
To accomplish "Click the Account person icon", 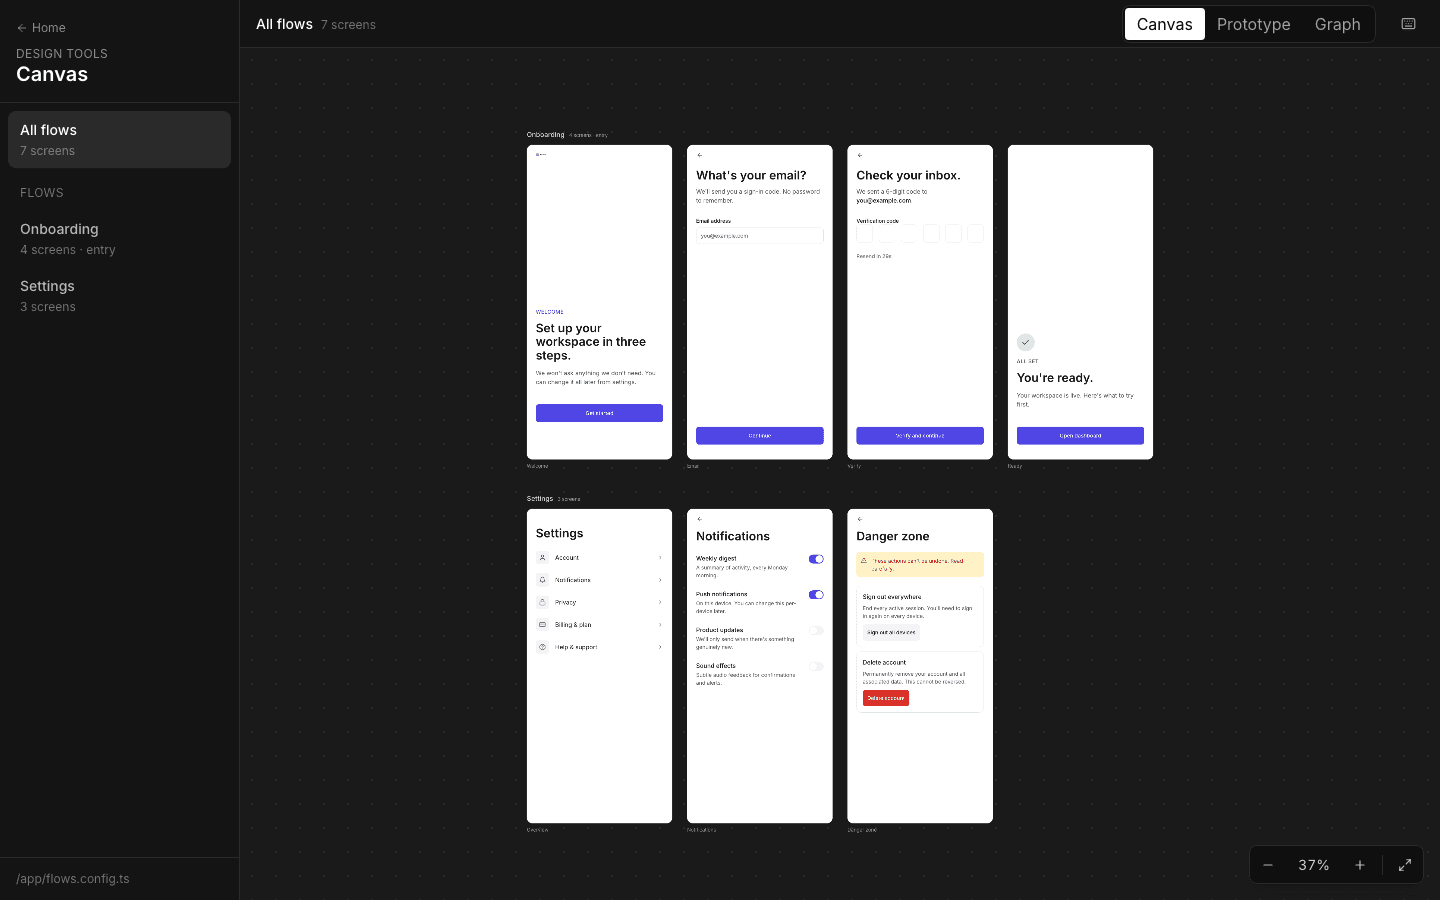I will click(542, 558).
